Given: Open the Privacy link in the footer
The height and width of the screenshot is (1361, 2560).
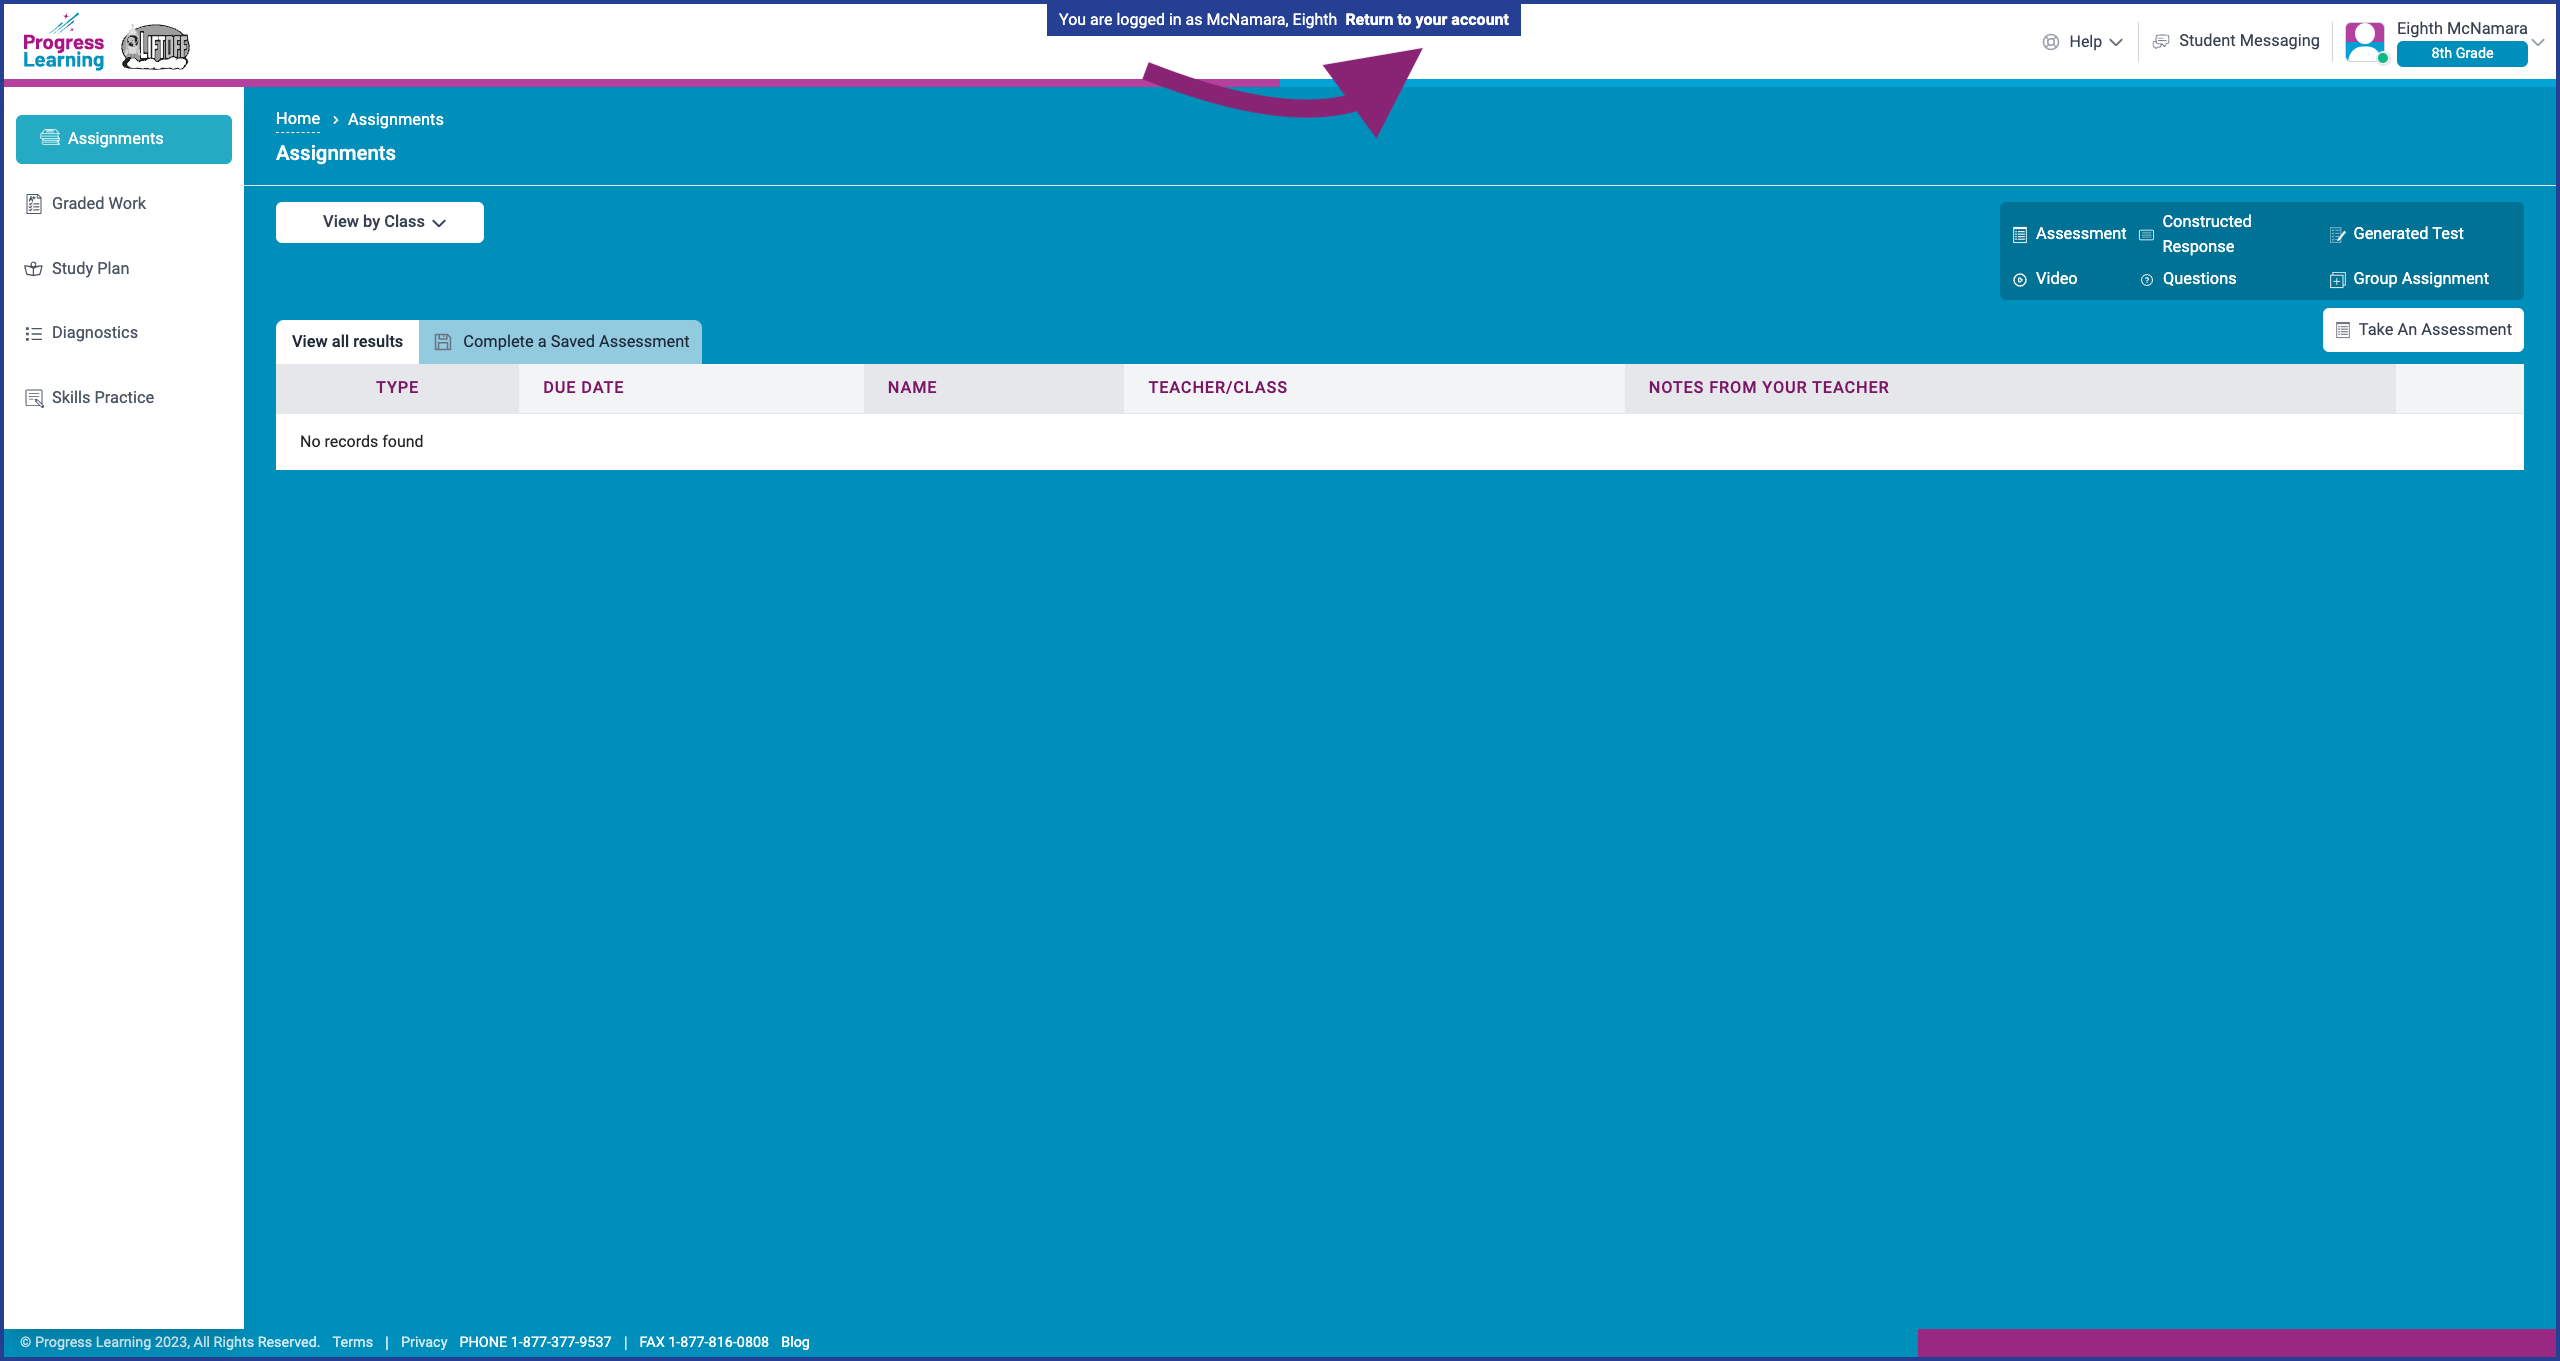Looking at the screenshot, I should click(x=423, y=1343).
